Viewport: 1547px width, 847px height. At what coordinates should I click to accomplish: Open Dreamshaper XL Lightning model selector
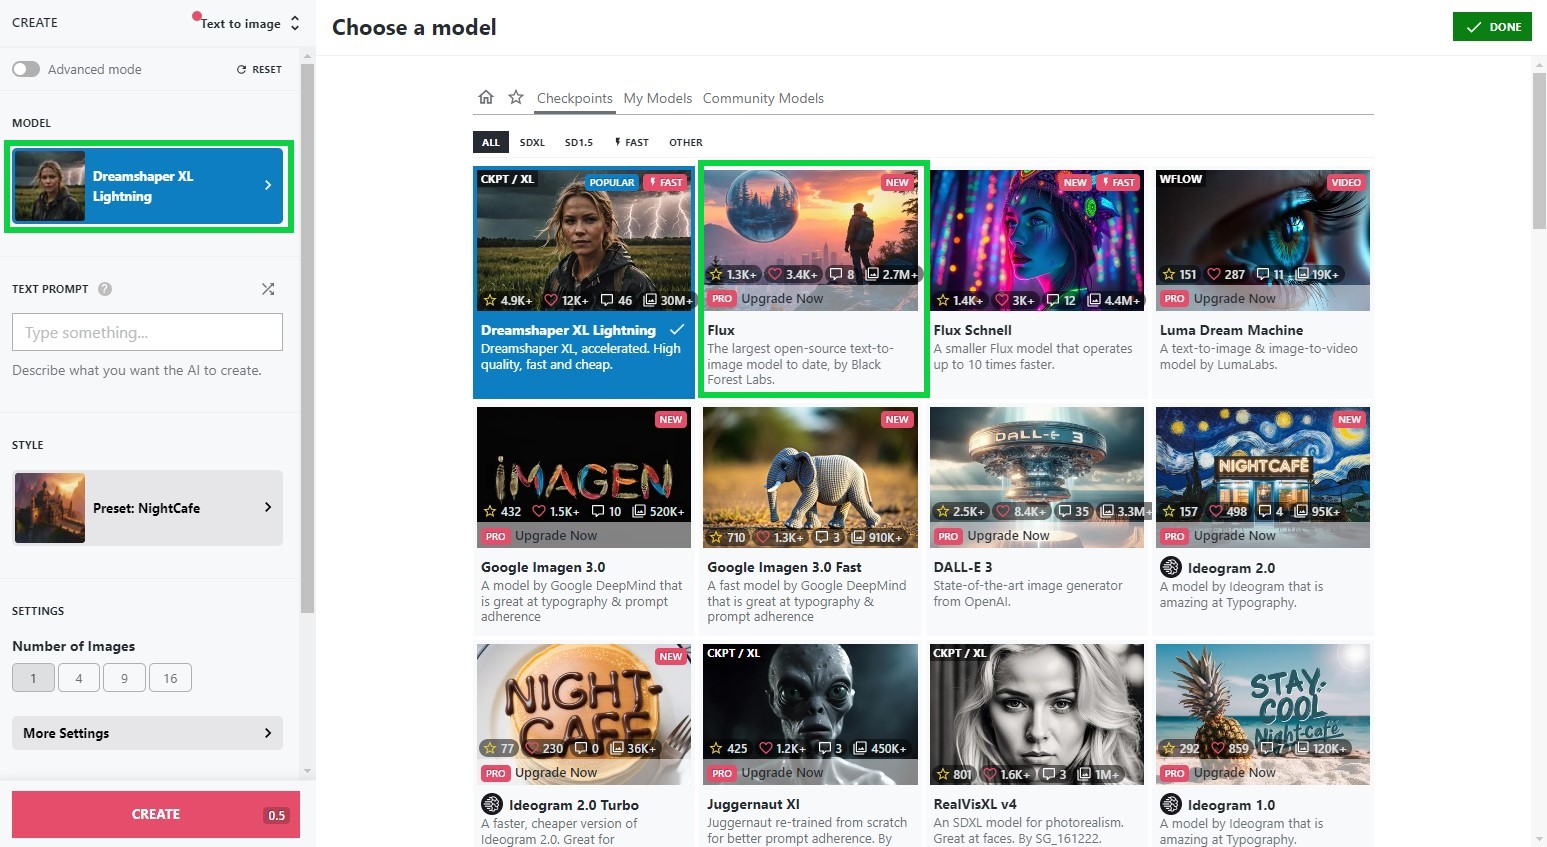[148, 186]
